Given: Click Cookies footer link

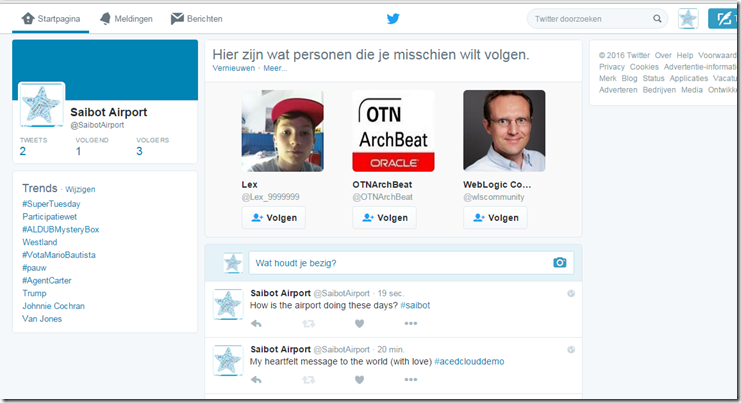Looking at the screenshot, I should (x=644, y=67).
